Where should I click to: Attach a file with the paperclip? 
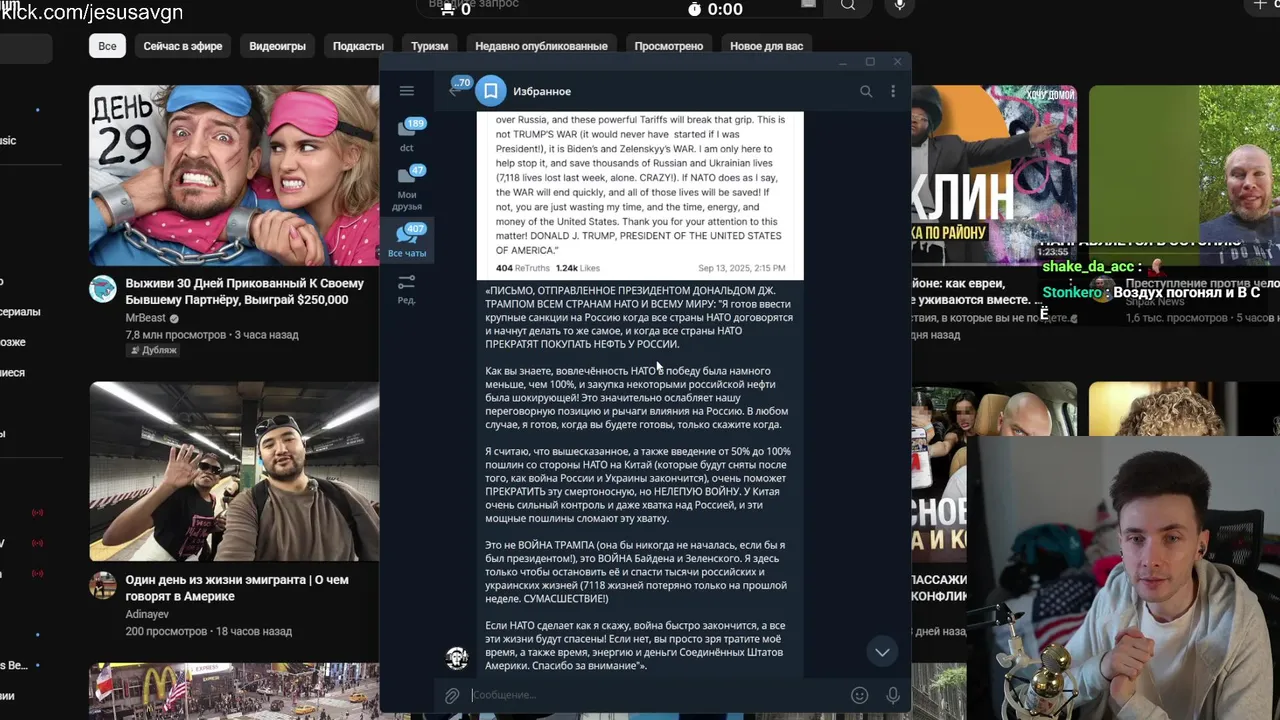point(452,695)
